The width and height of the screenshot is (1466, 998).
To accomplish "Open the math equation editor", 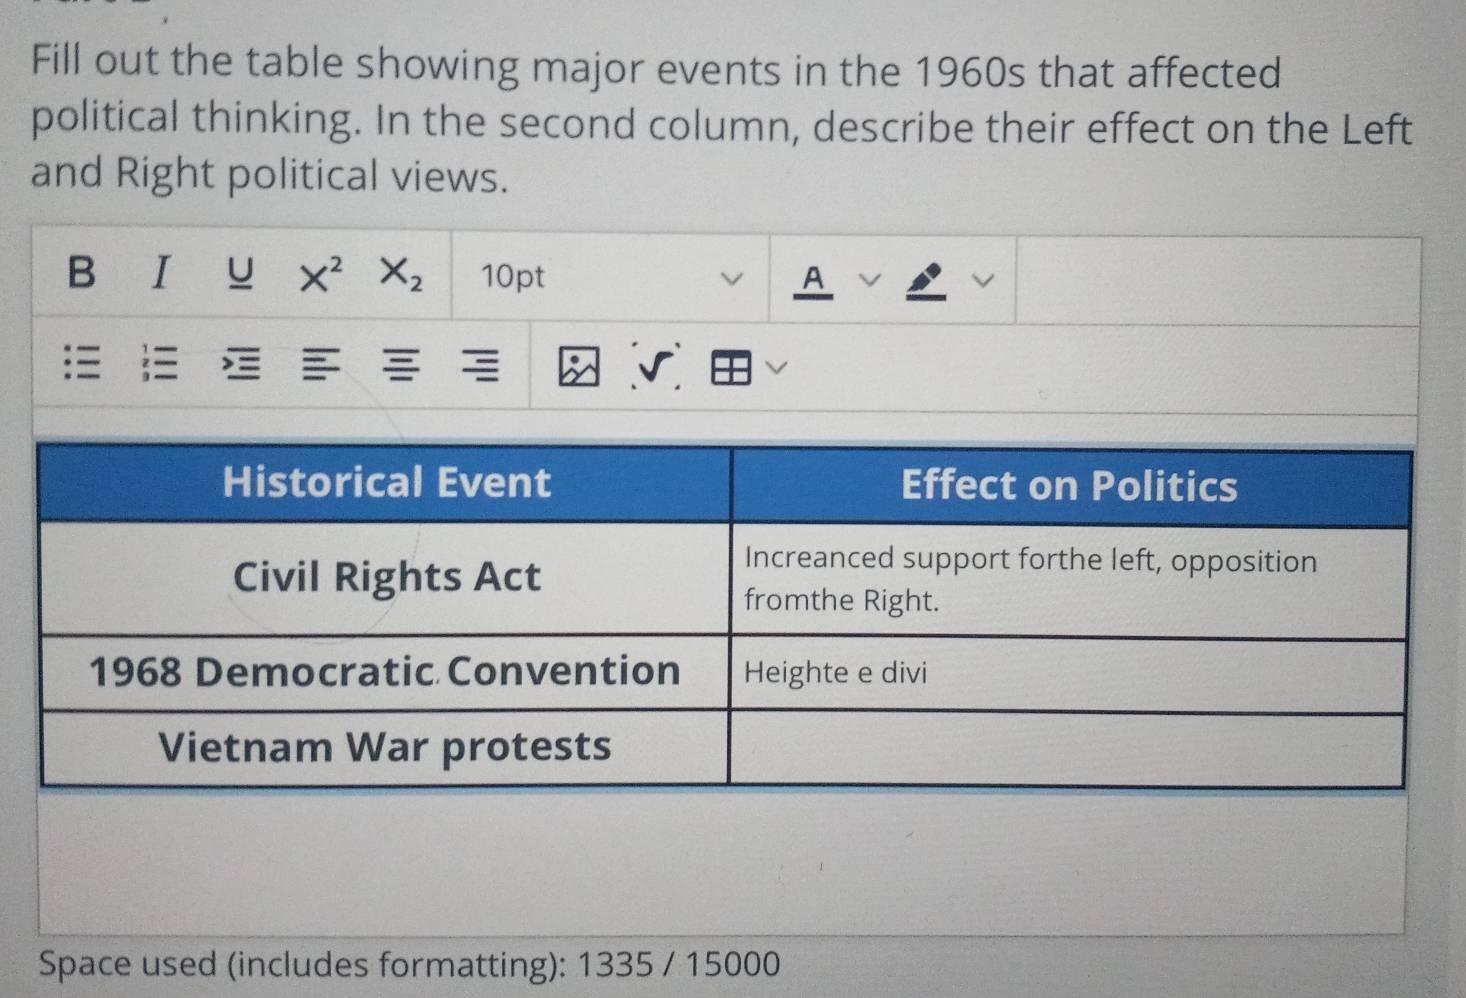I will coord(656,366).
